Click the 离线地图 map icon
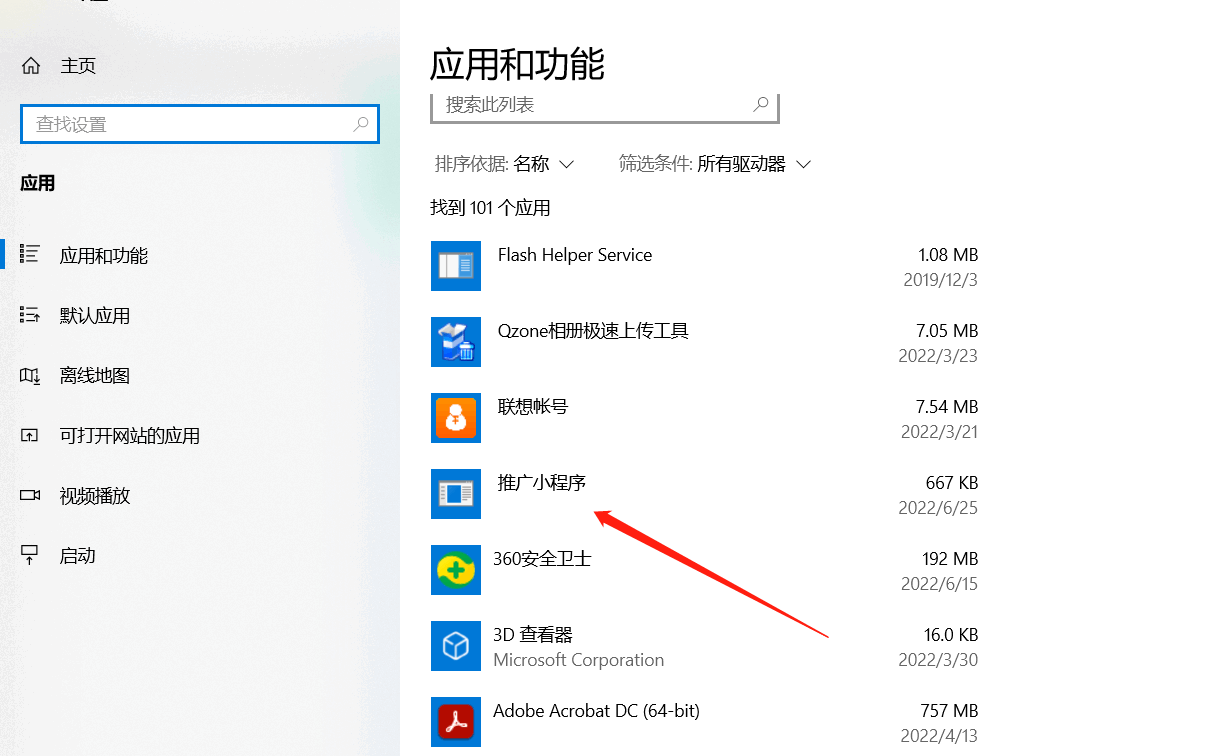The width and height of the screenshot is (1226, 756). click(x=30, y=376)
